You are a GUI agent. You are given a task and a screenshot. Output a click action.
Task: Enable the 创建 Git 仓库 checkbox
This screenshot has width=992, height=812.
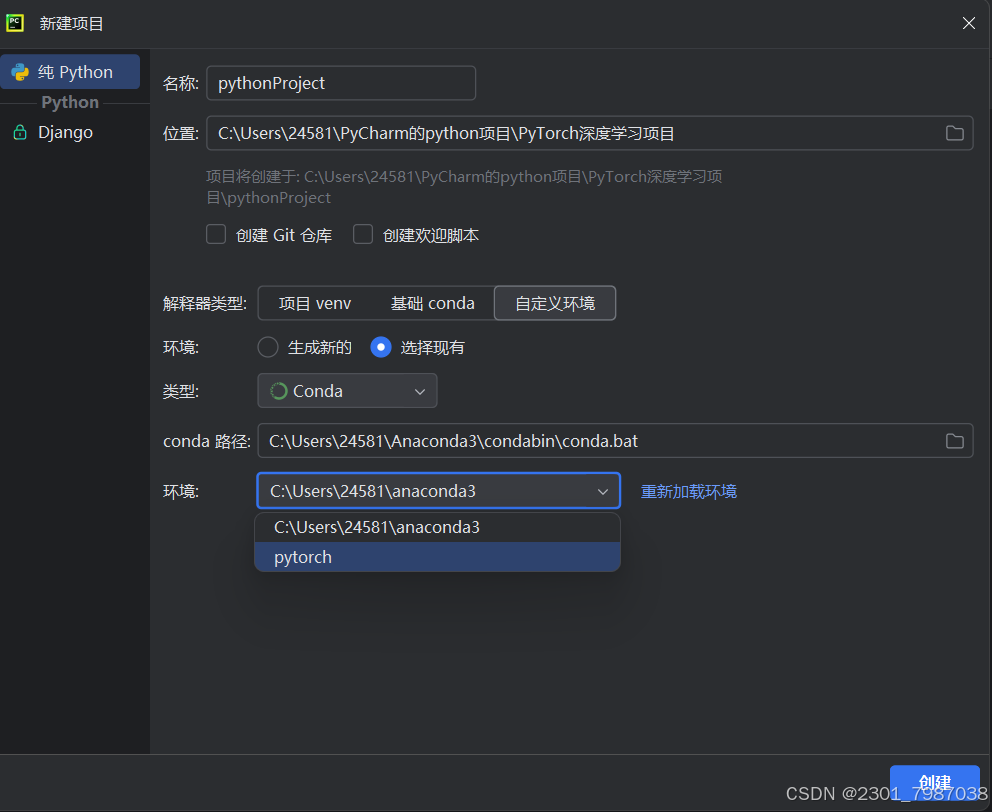[x=215, y=234]
